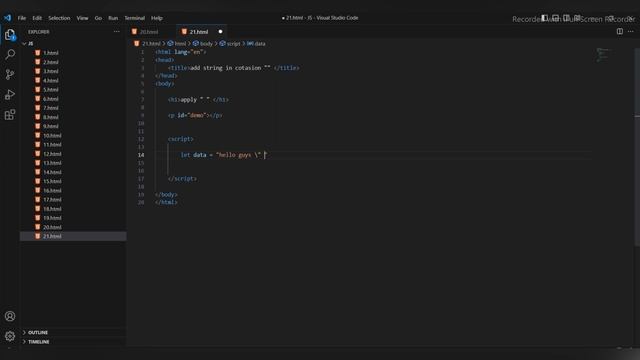The height and width of the screenshot is (360, 640).
Task: Click the minimap code preview
Action: pyautogui.click(x=604, y=55)
